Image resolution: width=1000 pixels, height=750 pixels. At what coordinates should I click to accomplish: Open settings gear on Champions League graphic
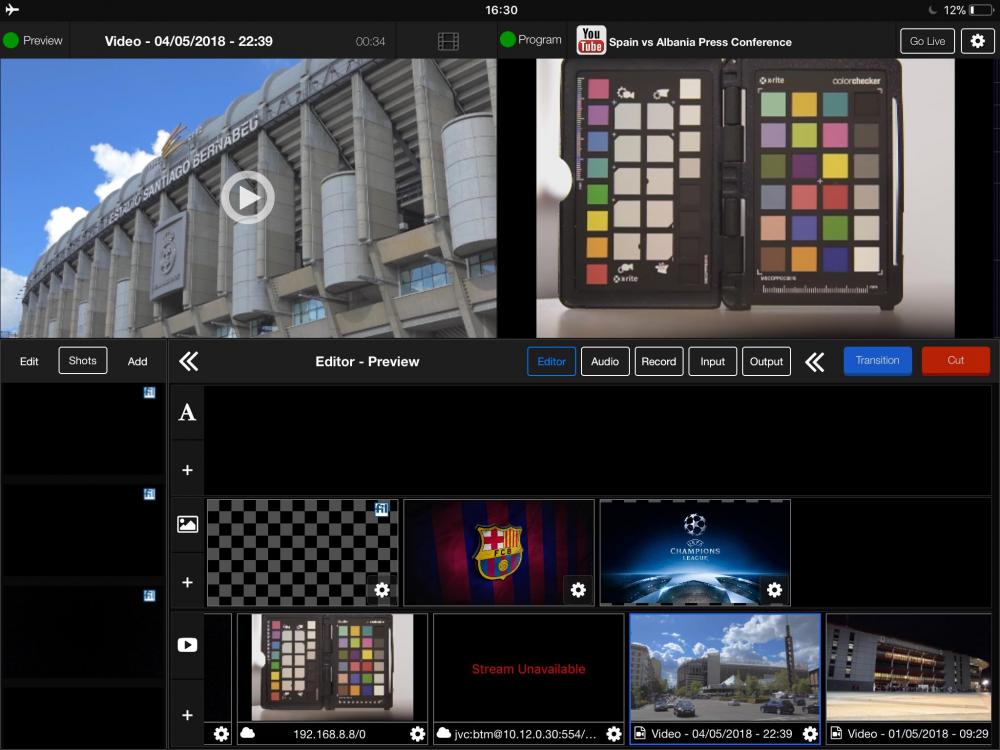774,590
